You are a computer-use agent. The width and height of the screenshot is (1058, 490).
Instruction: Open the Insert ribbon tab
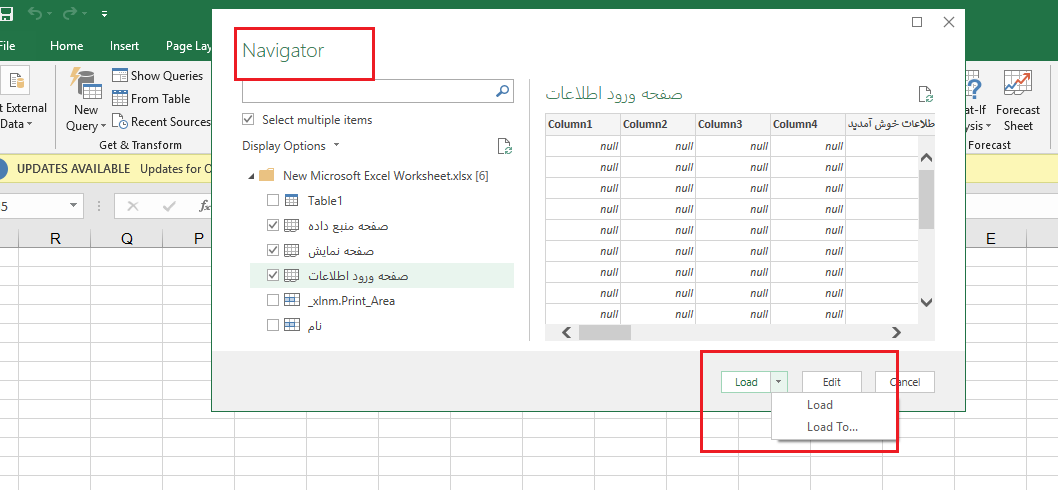tap(124, 46)
